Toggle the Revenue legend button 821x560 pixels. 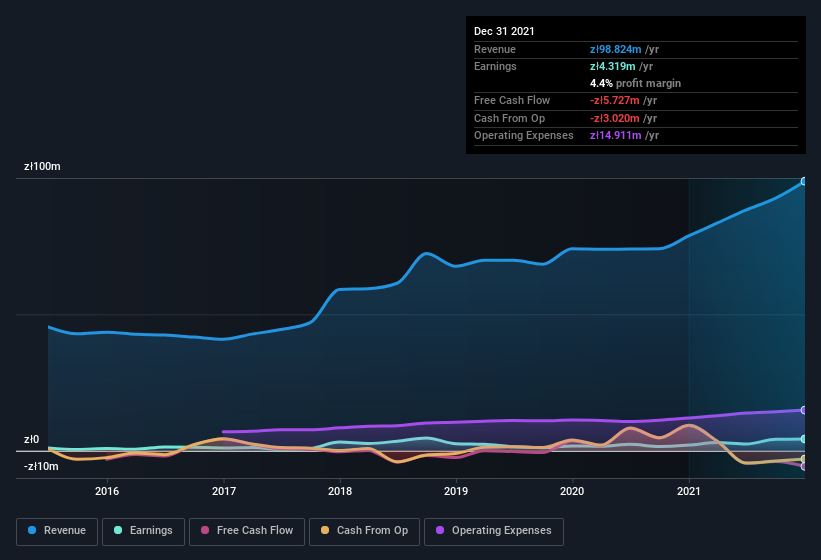point(57,531)
